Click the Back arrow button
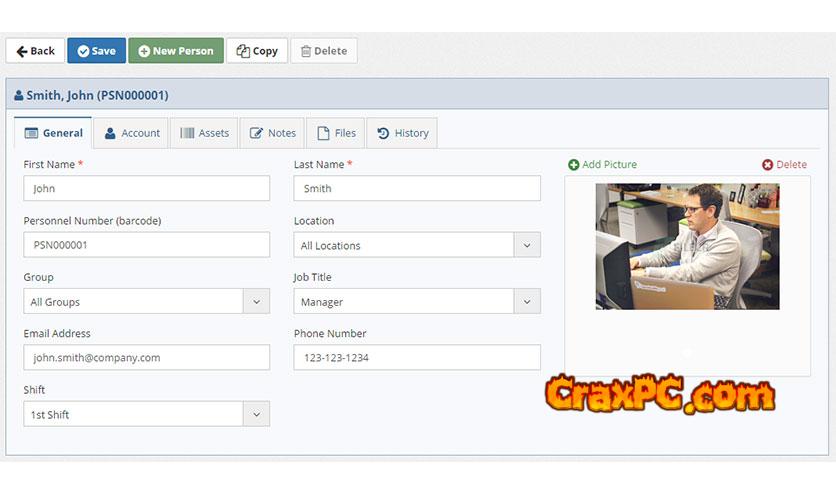 [35, 51]
